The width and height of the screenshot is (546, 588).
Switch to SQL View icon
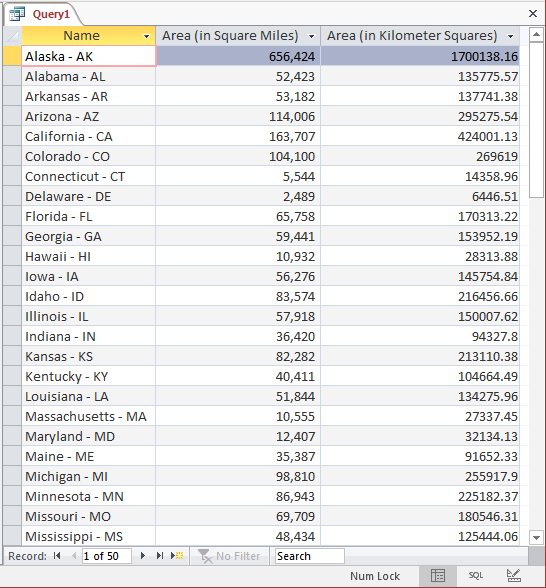click(476, 575)
